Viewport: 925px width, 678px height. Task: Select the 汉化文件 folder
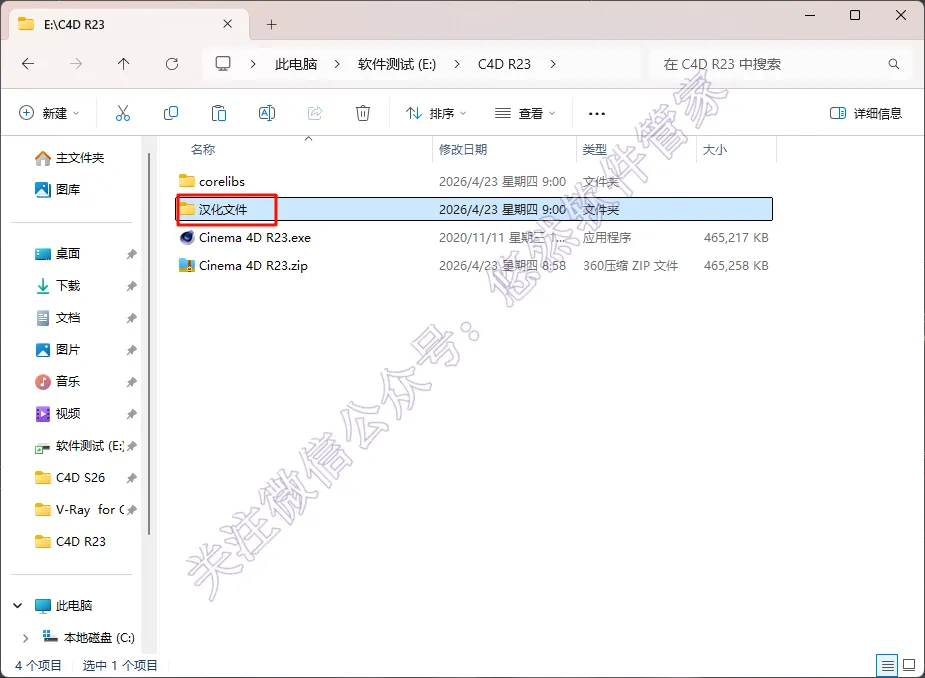(475, 209)
